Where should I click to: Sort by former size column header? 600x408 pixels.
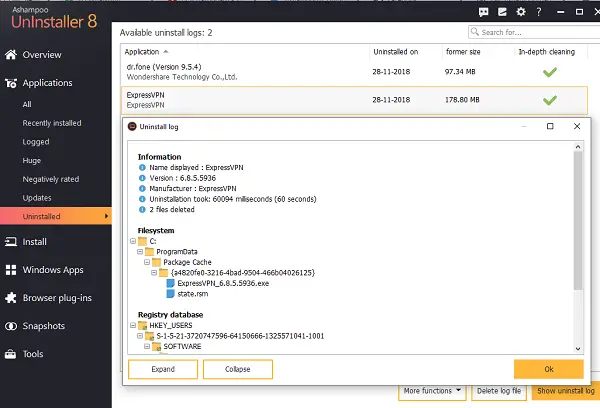463,52
